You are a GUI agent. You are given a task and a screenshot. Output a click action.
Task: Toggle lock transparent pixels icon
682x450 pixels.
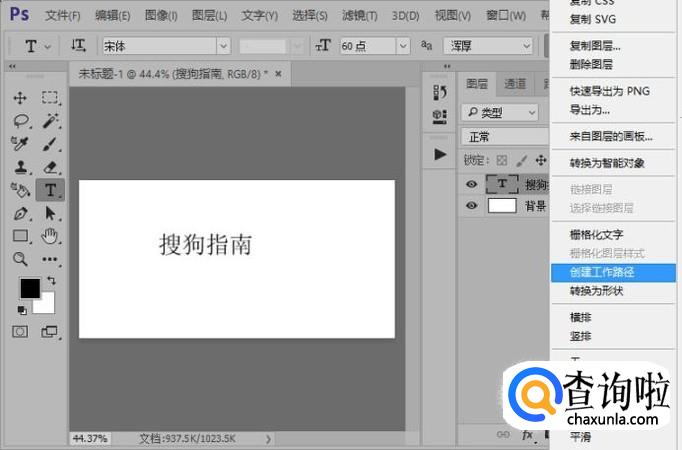coord(503,160)
